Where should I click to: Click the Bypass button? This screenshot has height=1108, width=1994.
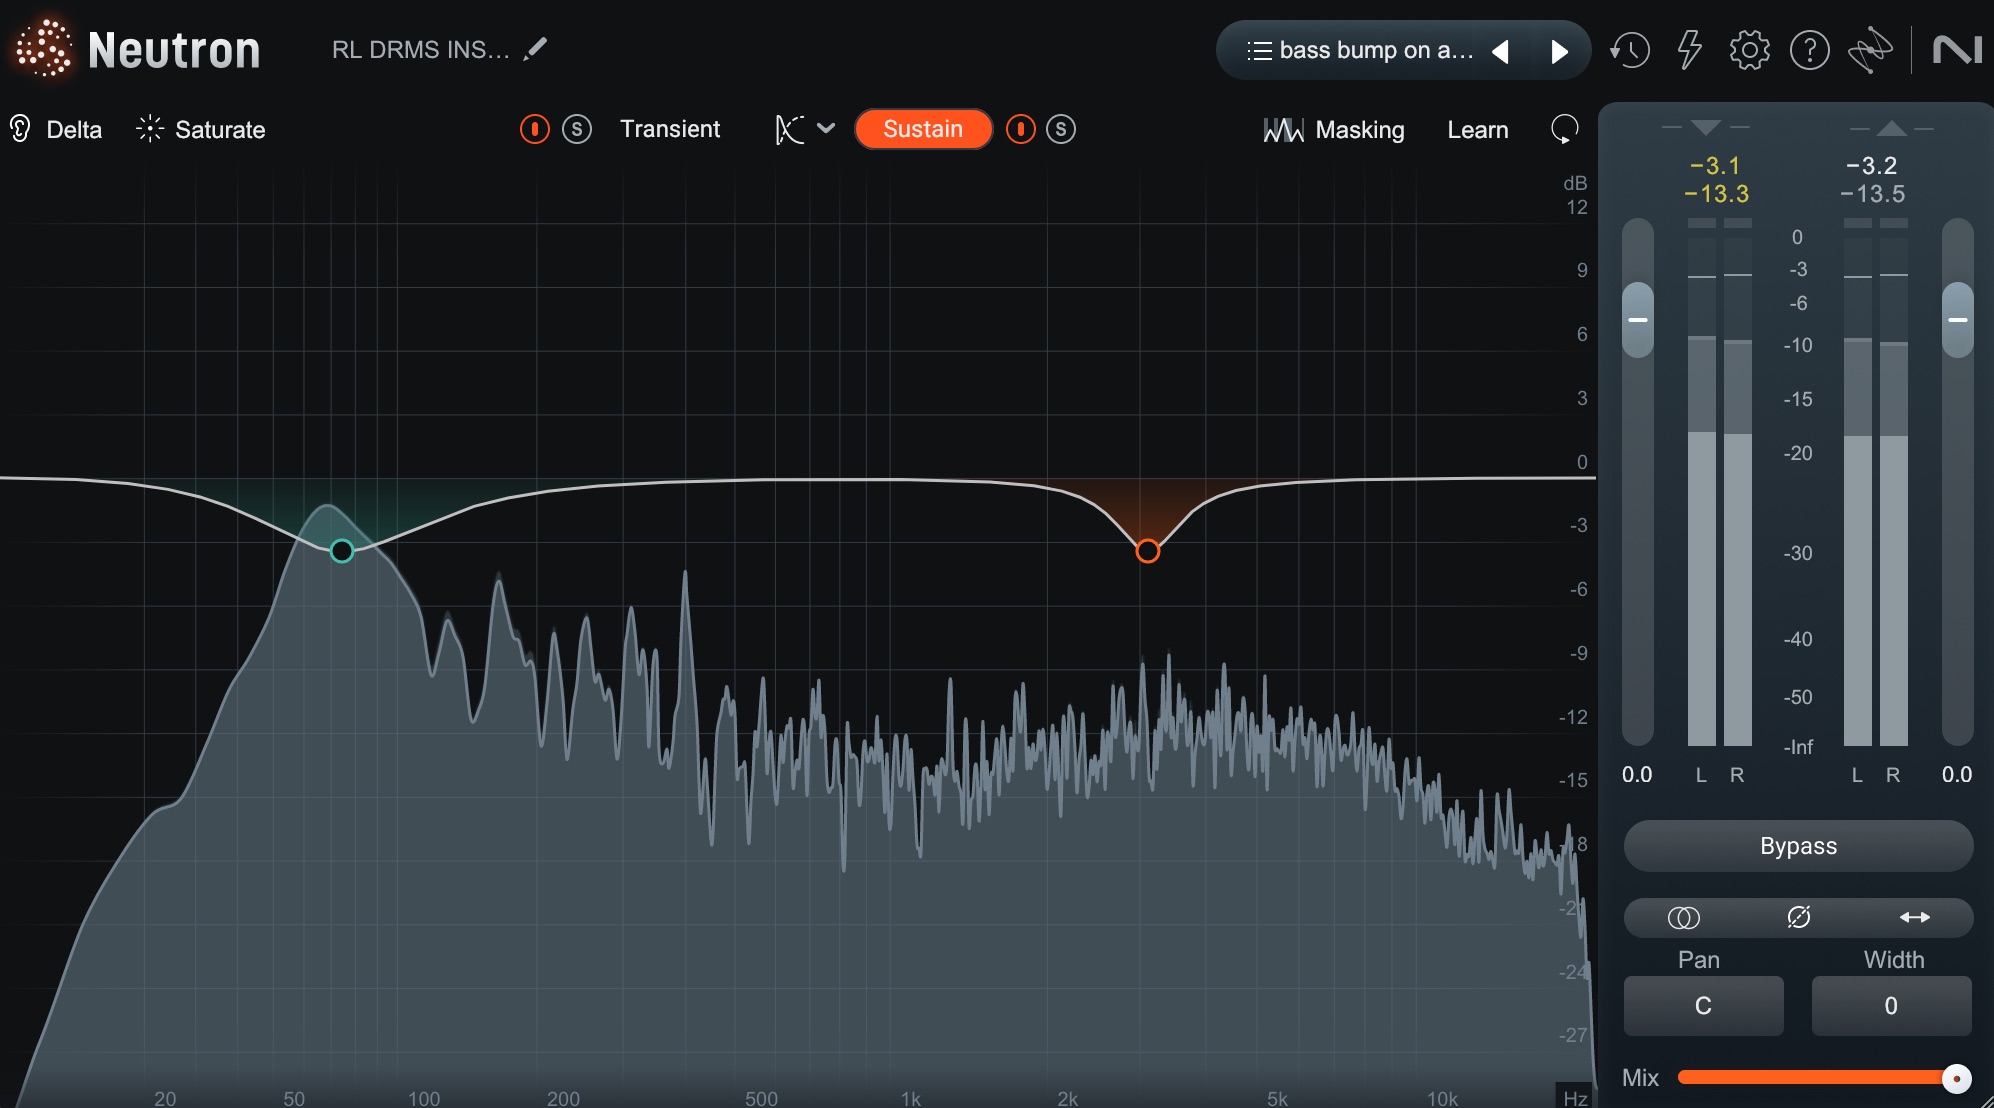tap(1798, 846)
